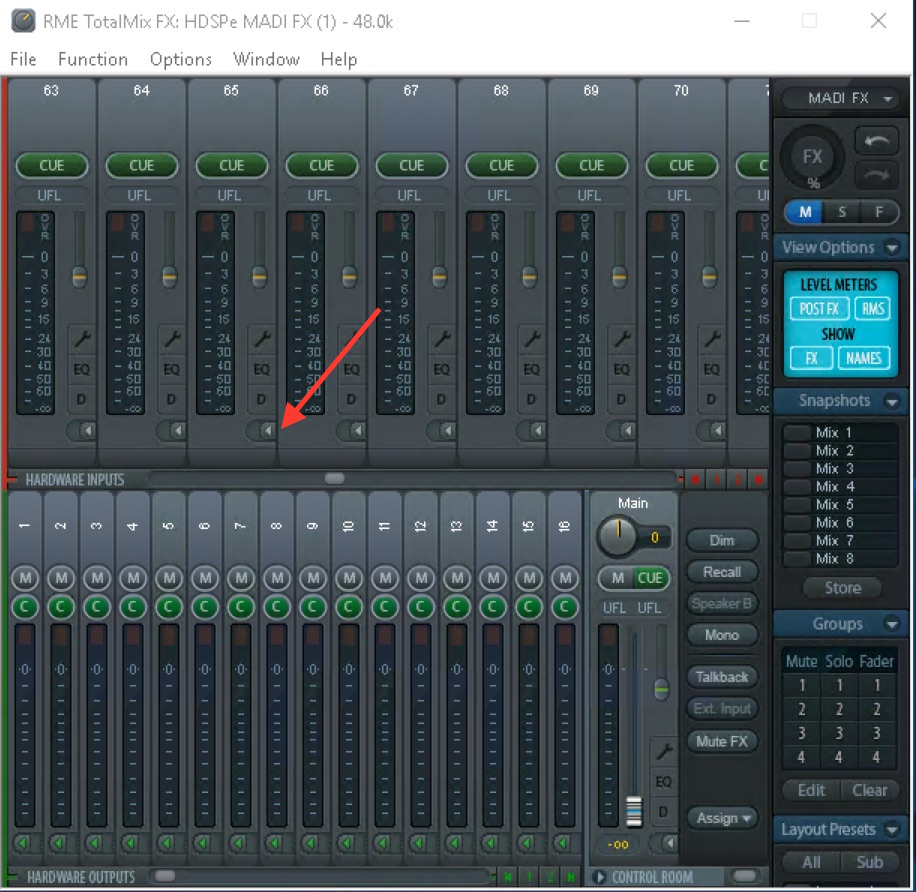Click the Mono button
This screenshot has width=916, height=892.
coord(722,635)
